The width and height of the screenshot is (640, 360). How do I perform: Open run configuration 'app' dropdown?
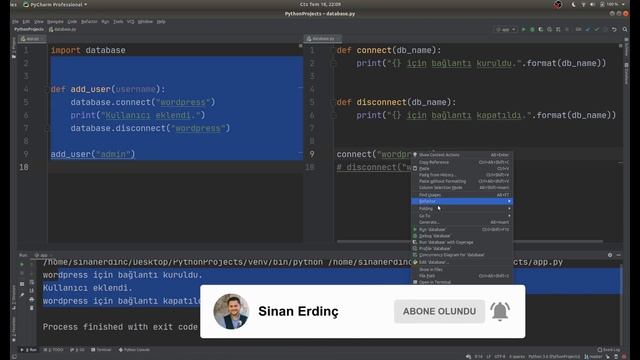pyautogui.click(x=506, y=29)
